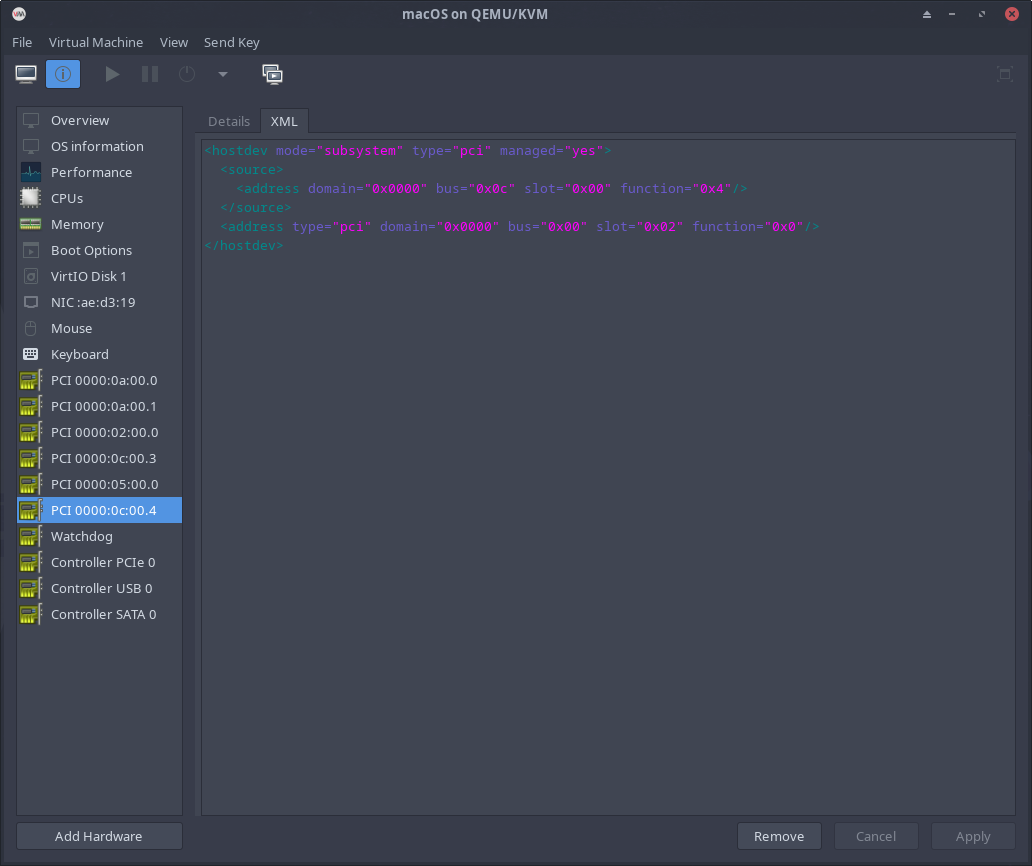
Task: Click the pause virtual machine icon
Action: coord(149,74)
